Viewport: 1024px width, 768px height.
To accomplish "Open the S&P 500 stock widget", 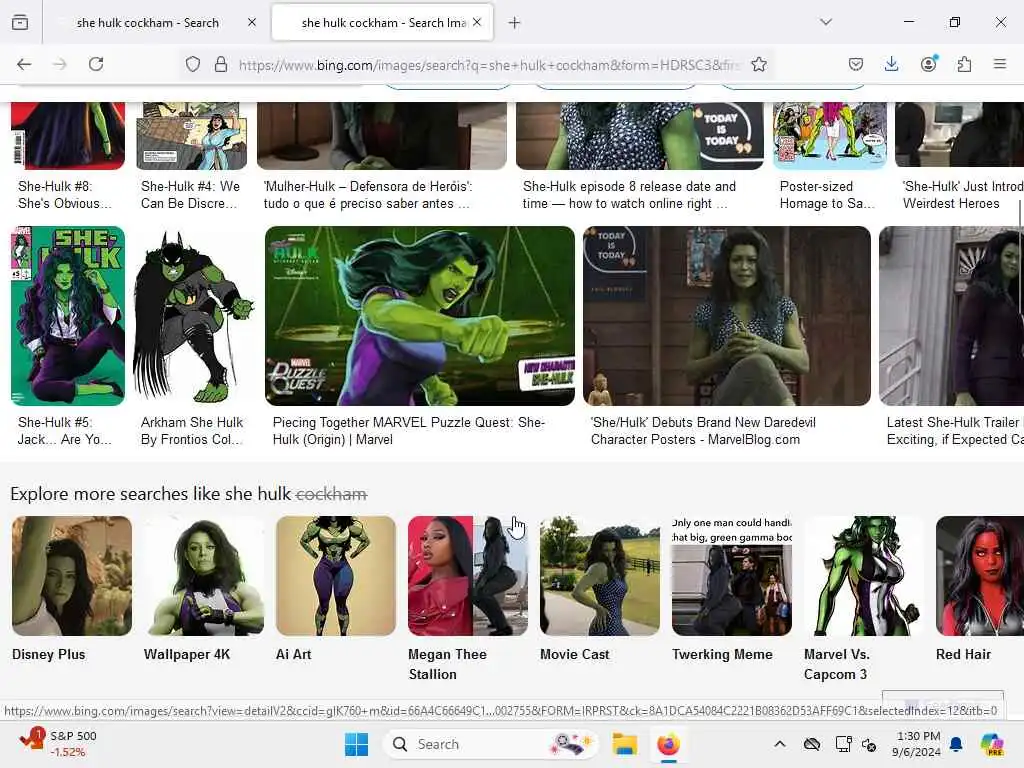I will pos(57,744).
